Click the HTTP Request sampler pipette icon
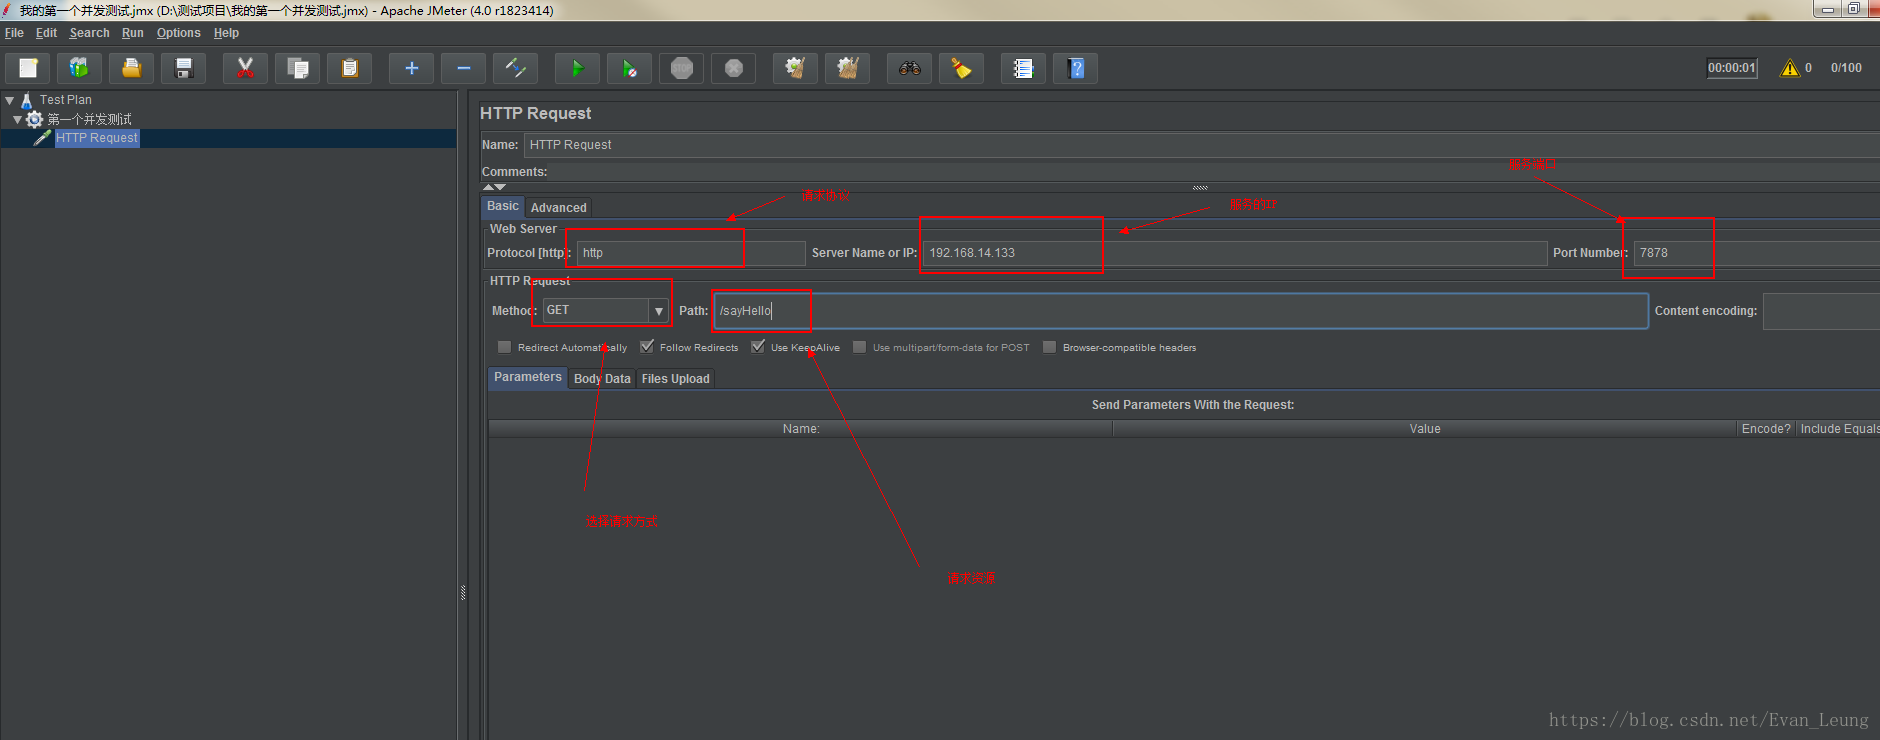 pos(42,138)
